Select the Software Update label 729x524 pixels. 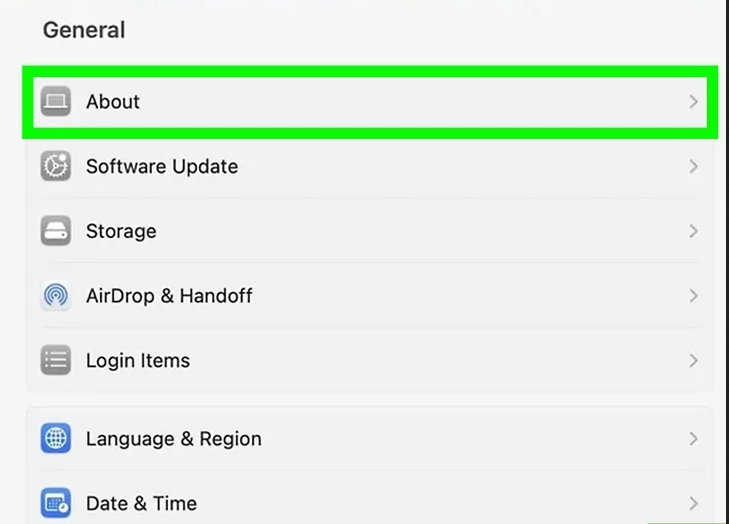[162, 166]
